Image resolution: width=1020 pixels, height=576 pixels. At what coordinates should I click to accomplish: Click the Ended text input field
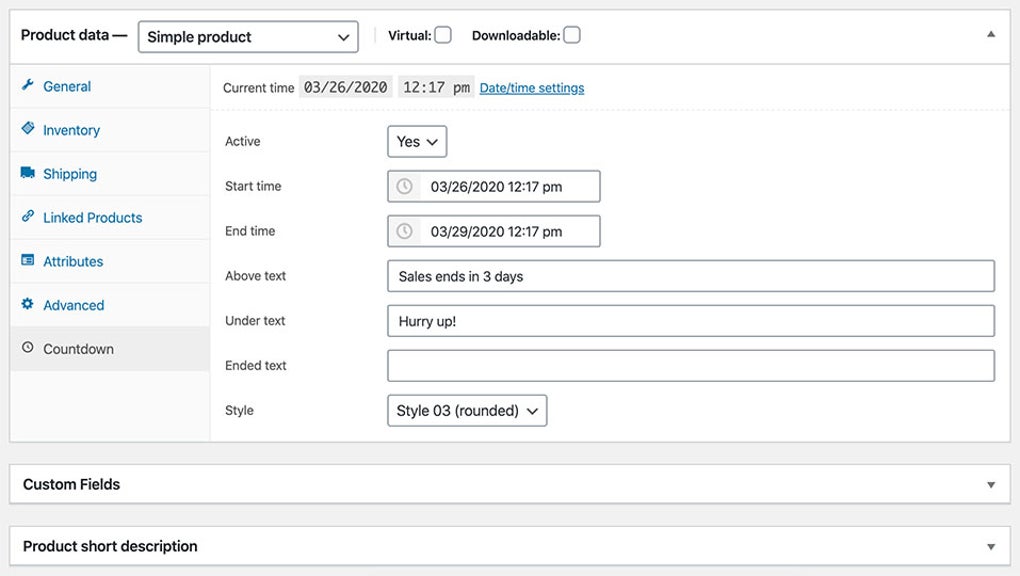690,365
